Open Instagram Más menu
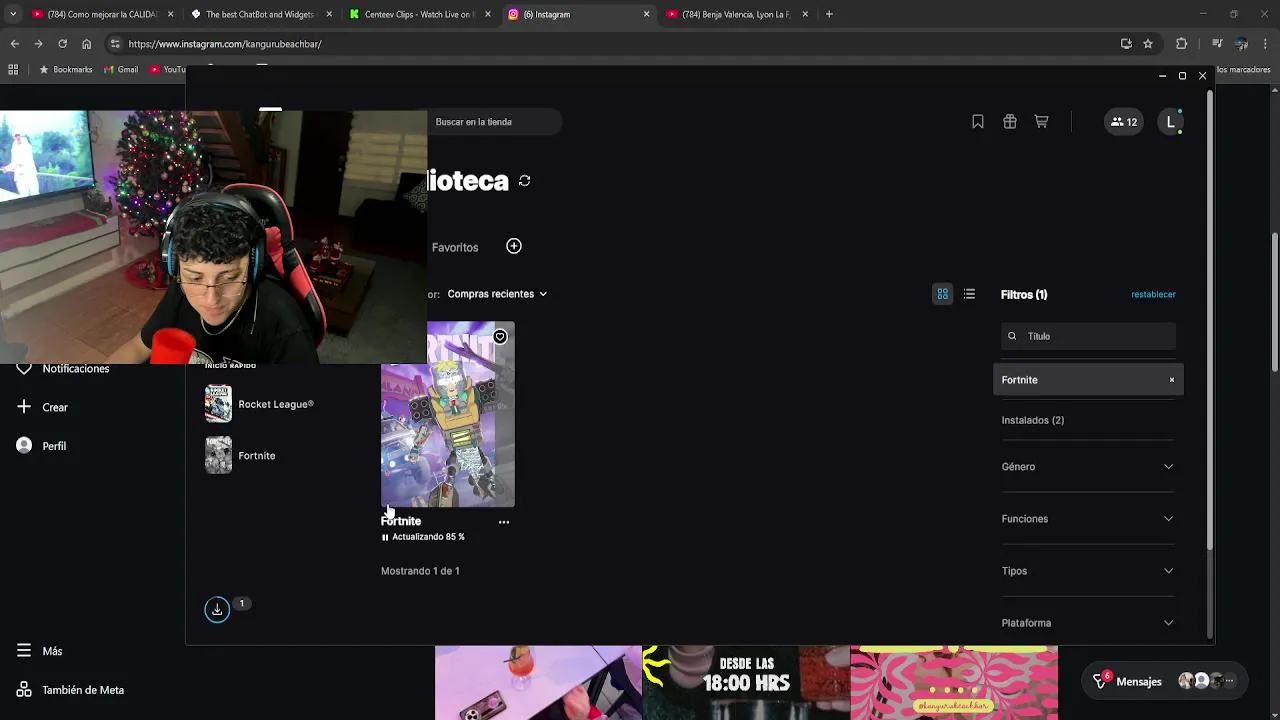The image size is (1280, 720). (39, 651)
